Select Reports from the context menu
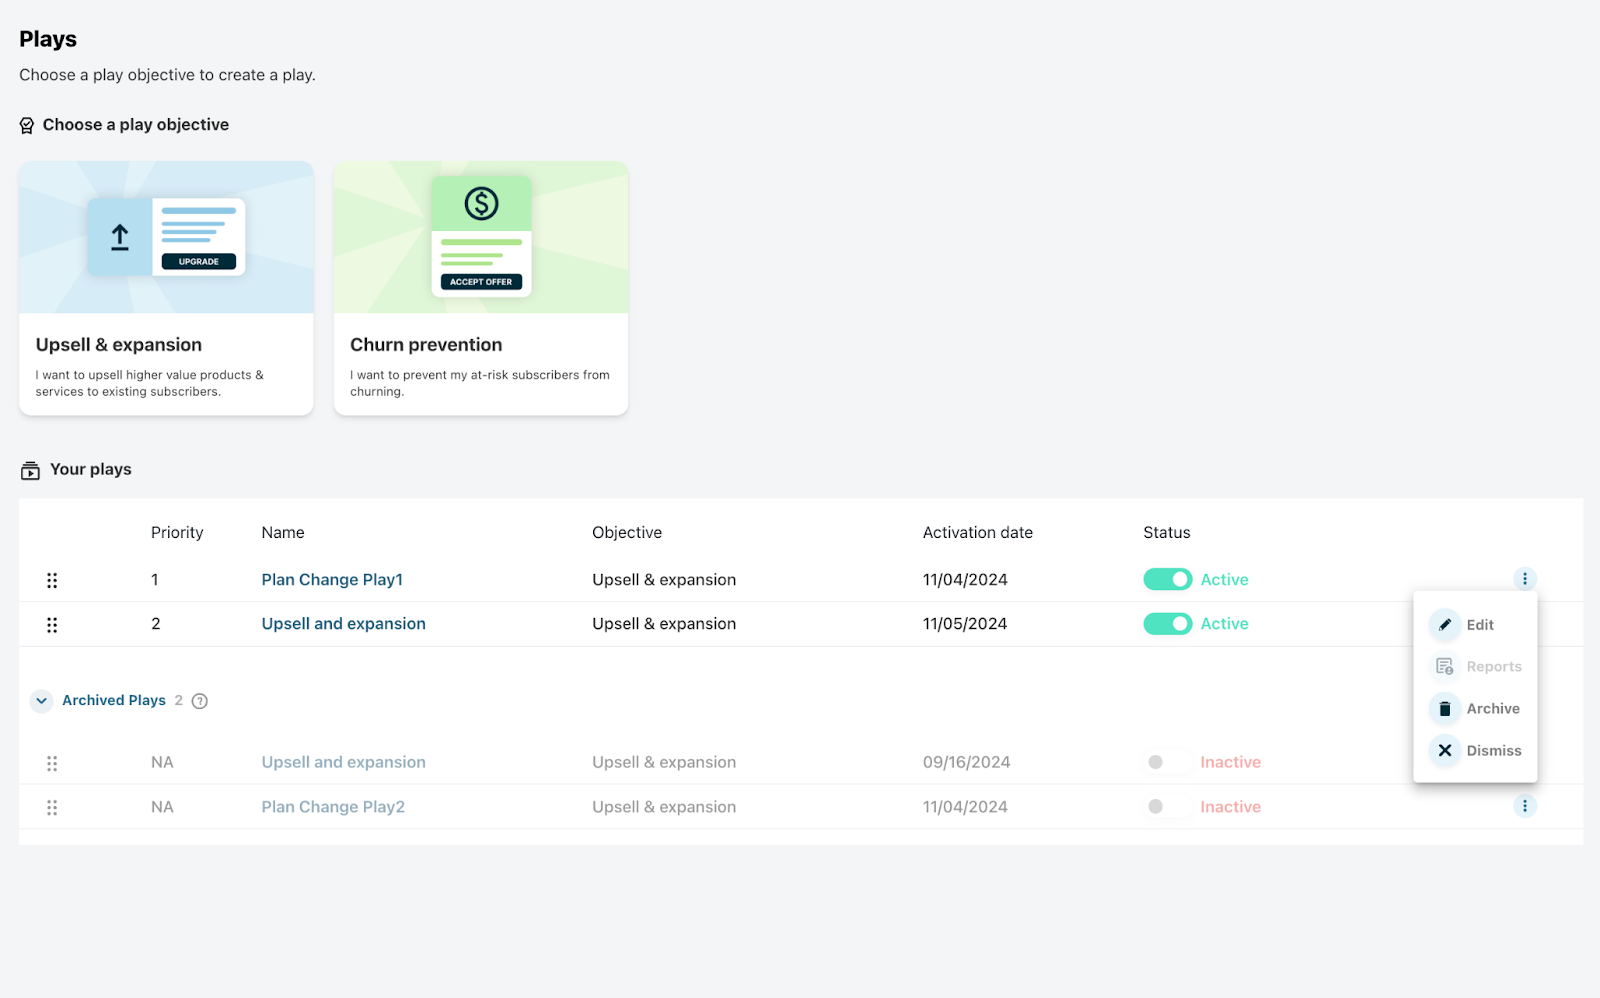1600x998 pixels. (x=1493, y=667)
